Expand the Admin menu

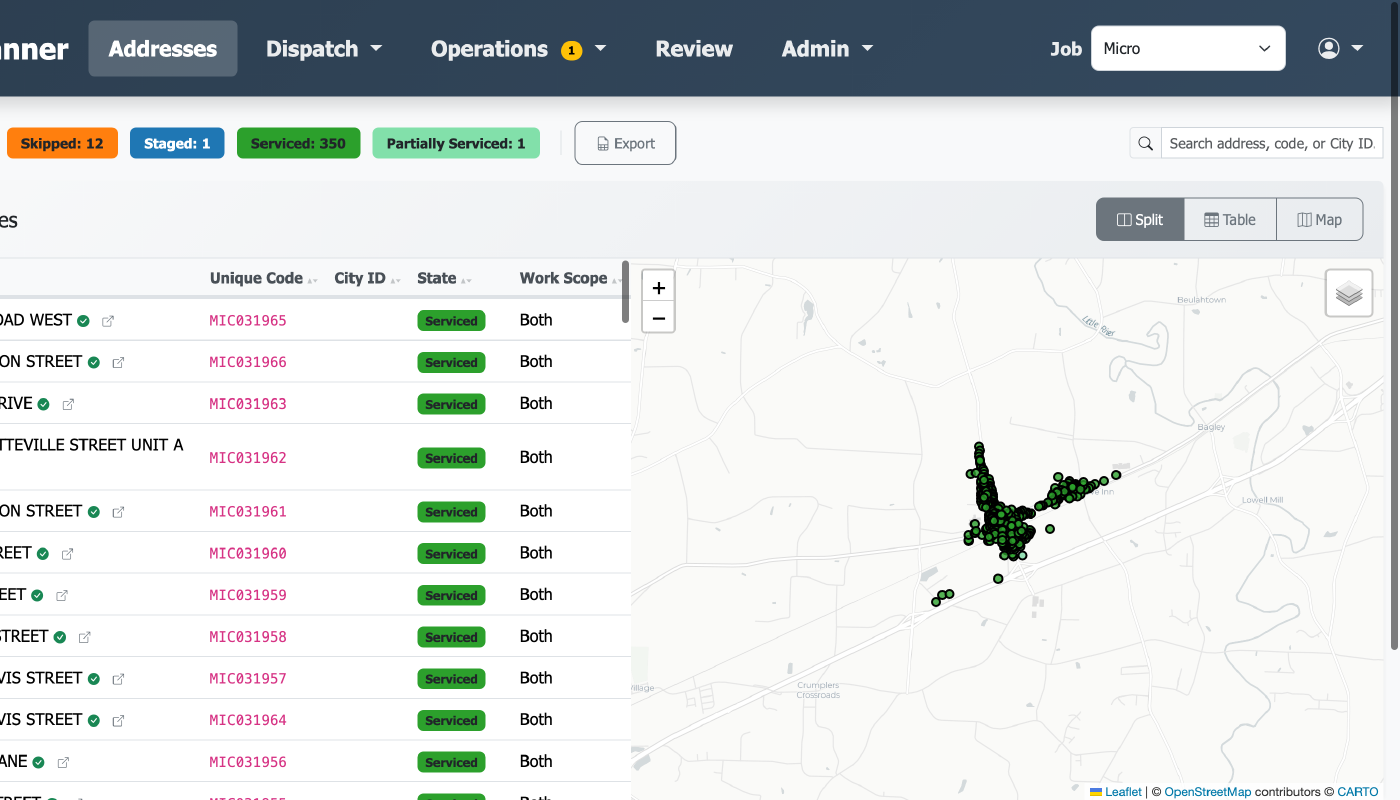827,49
